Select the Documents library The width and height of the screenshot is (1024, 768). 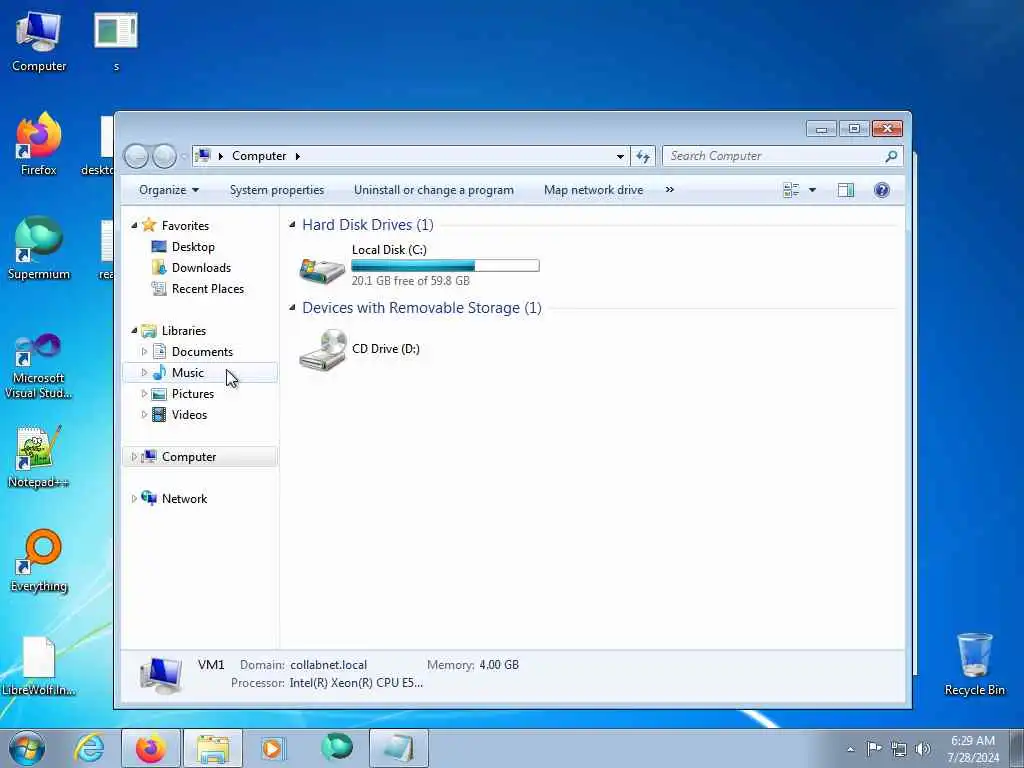pyautogui.click(x=202, y=352)
